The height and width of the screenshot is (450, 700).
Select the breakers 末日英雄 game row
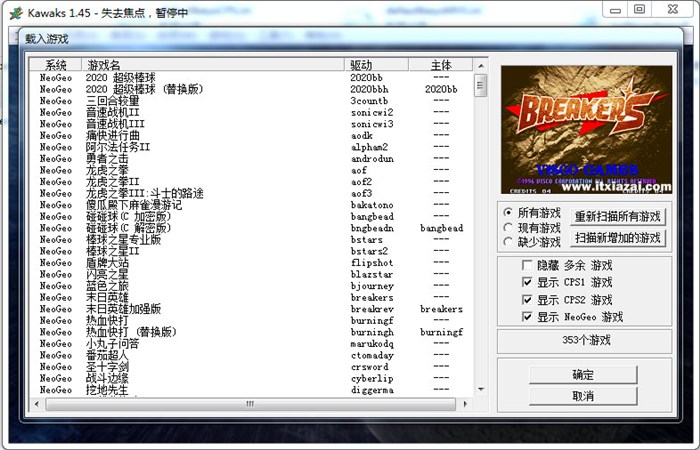(251, 297)
